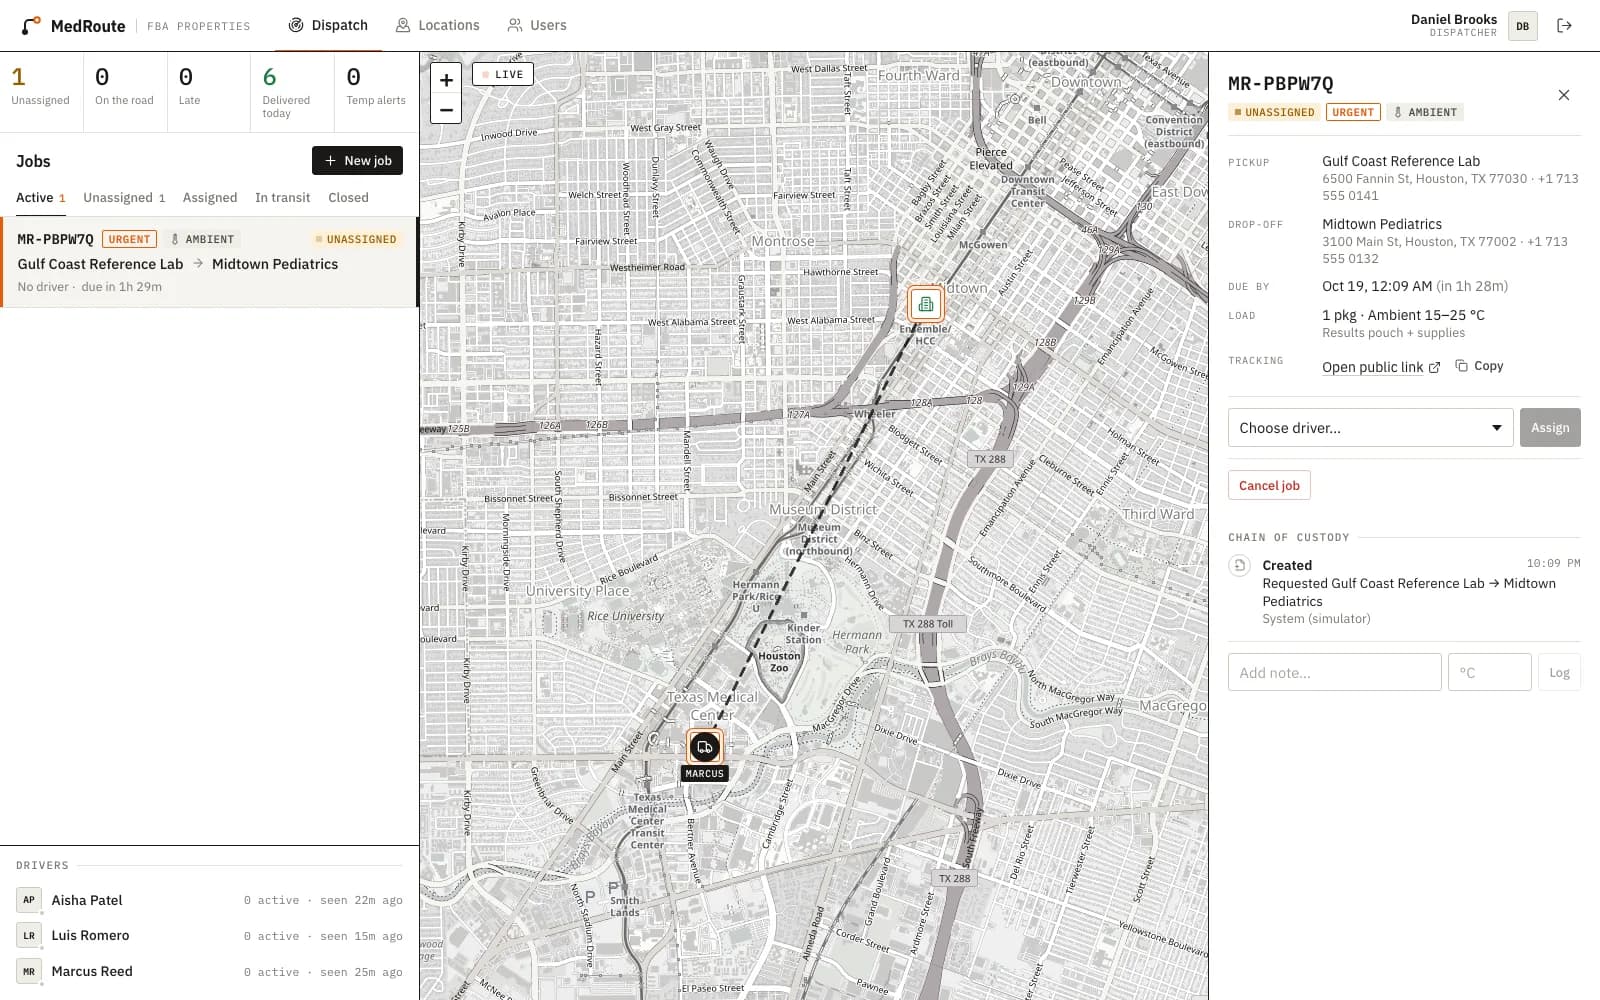The width and height of the screenshot is (1600, 1000).
Task: Click the LR driver avatar
Action: [29, 936]
